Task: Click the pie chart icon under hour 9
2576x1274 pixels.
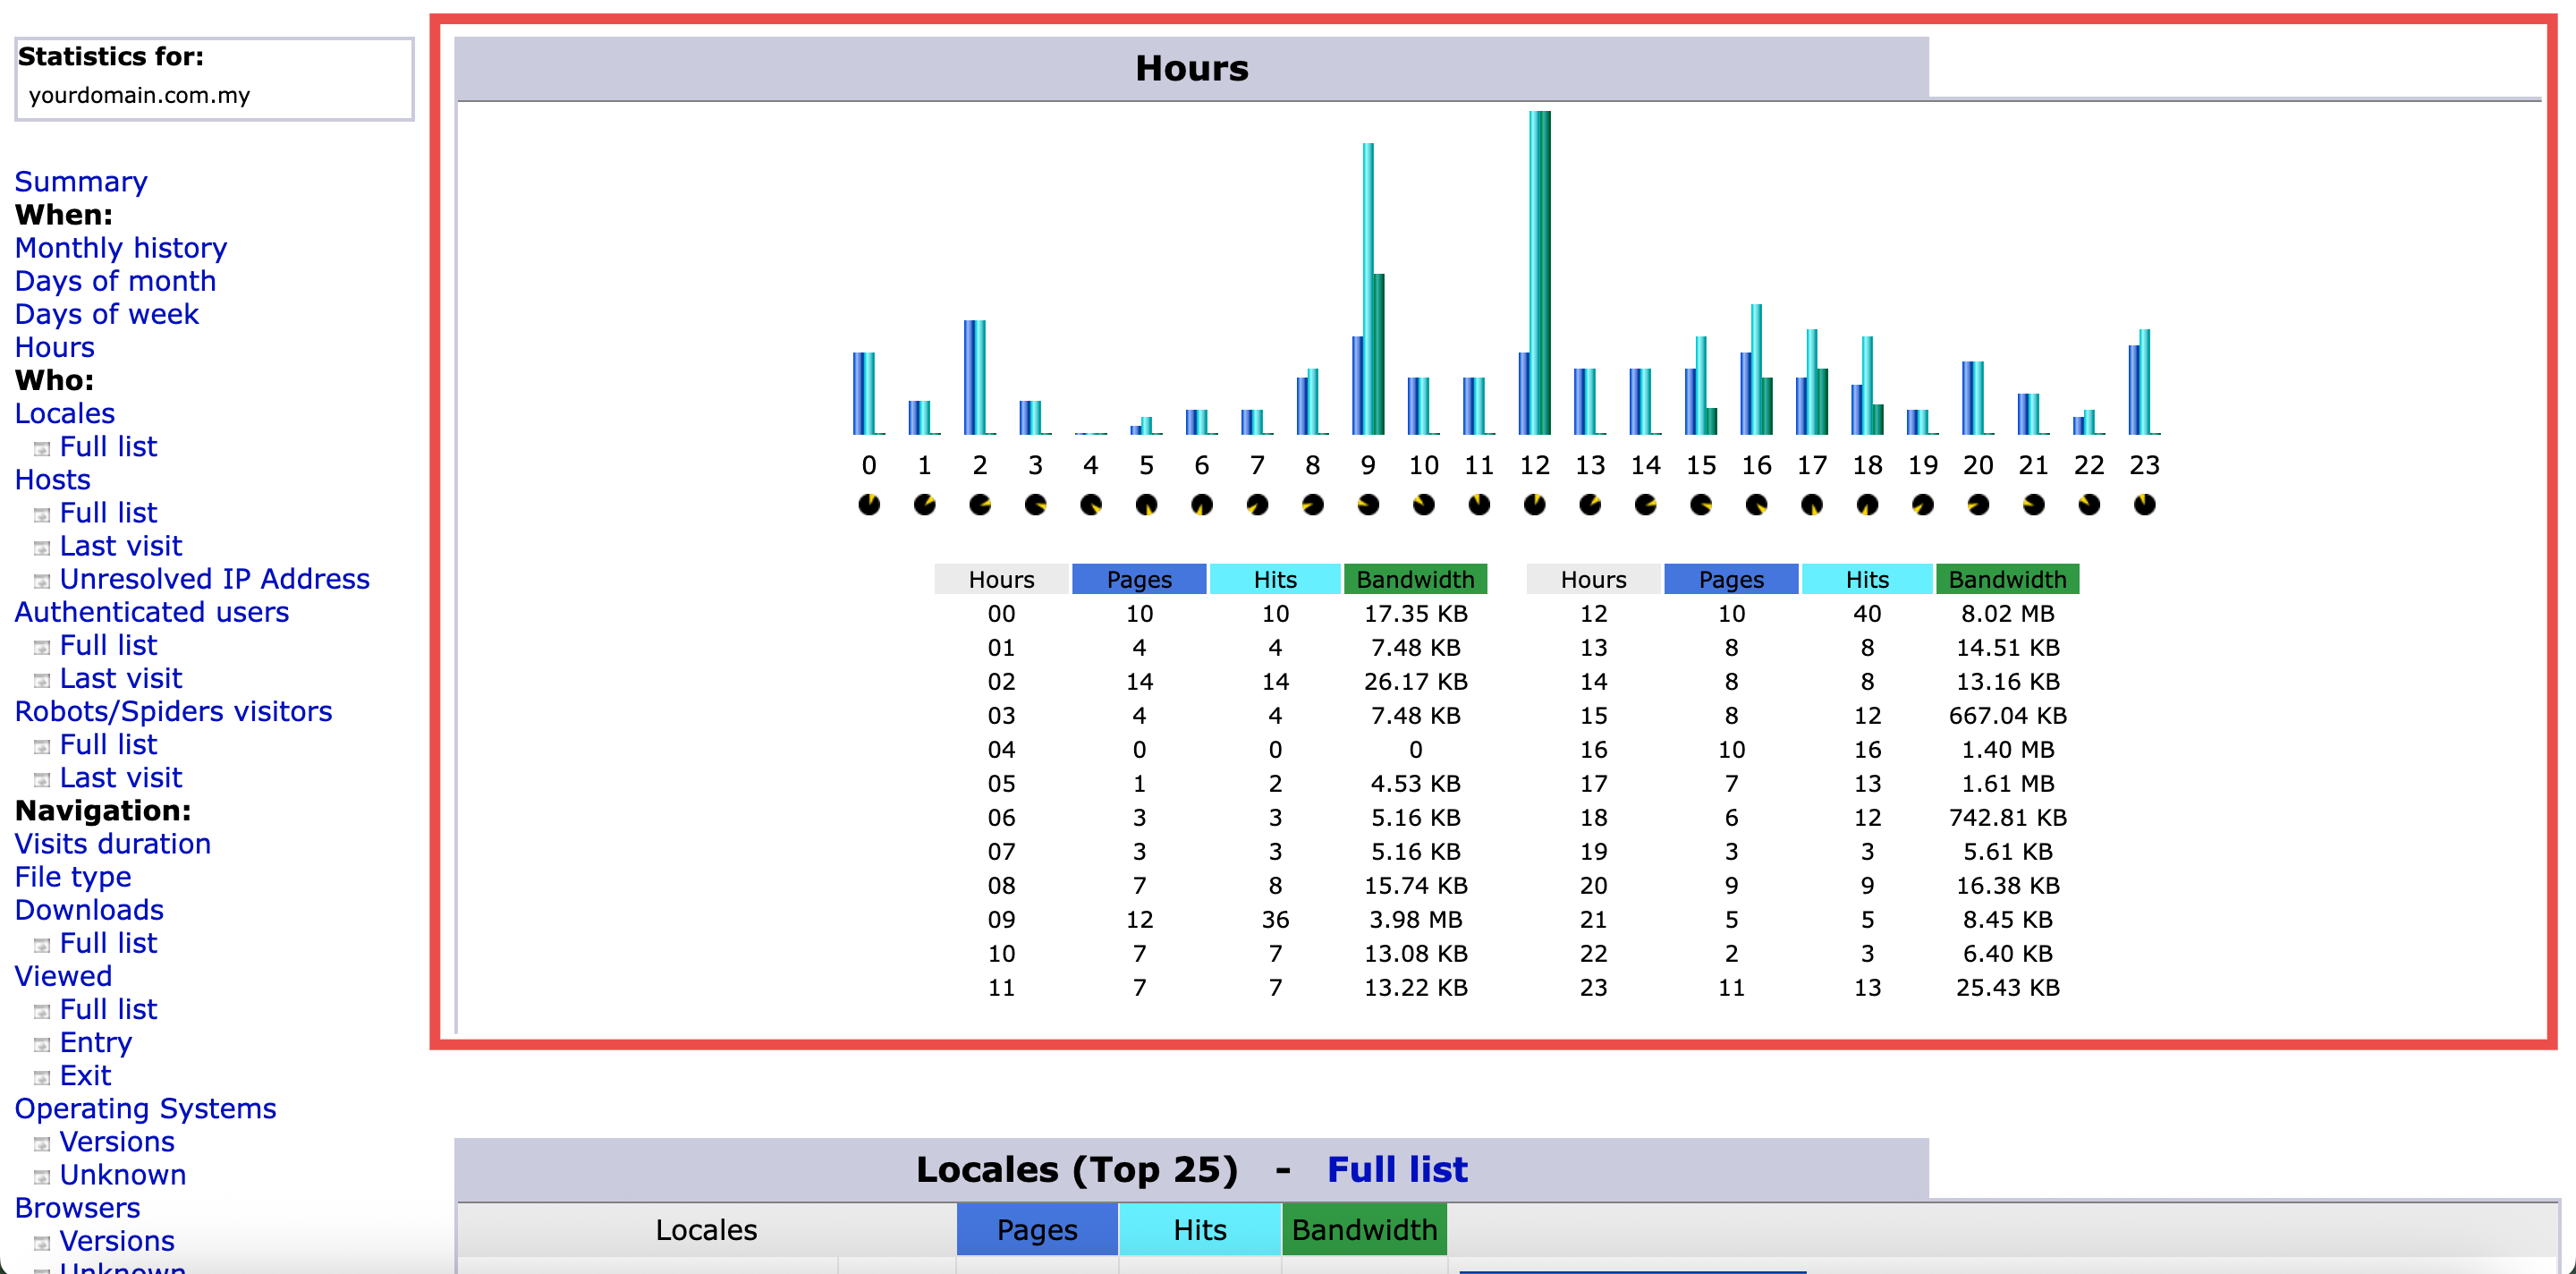Action: click(1369, 505)
